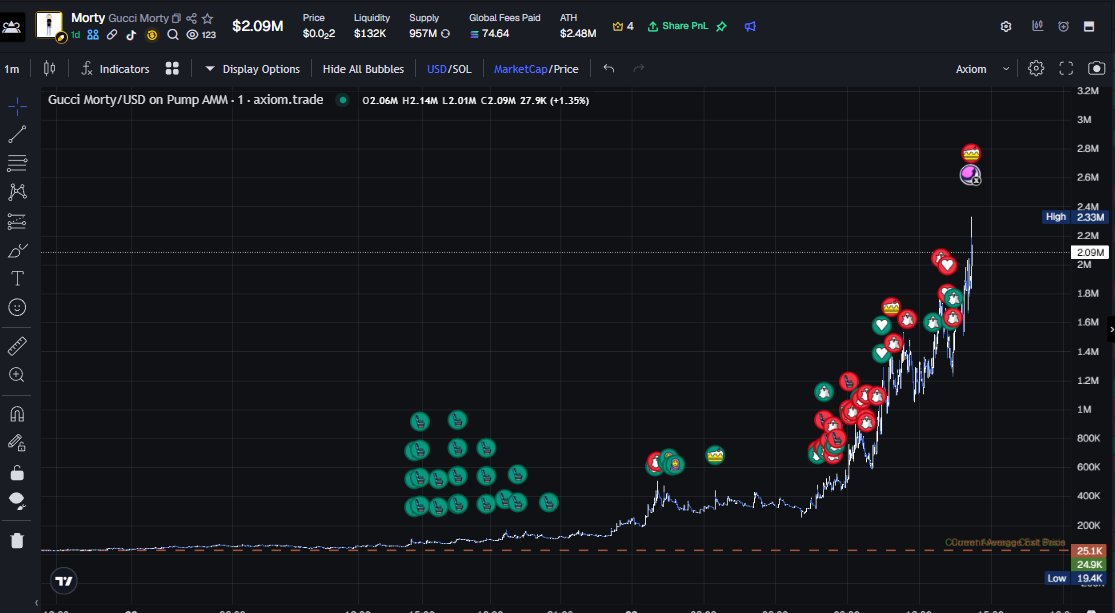This screenshot has width=1115, height=613.
Task: Click the purple bubble marker near 2.6M
Action: click(970, 174)
